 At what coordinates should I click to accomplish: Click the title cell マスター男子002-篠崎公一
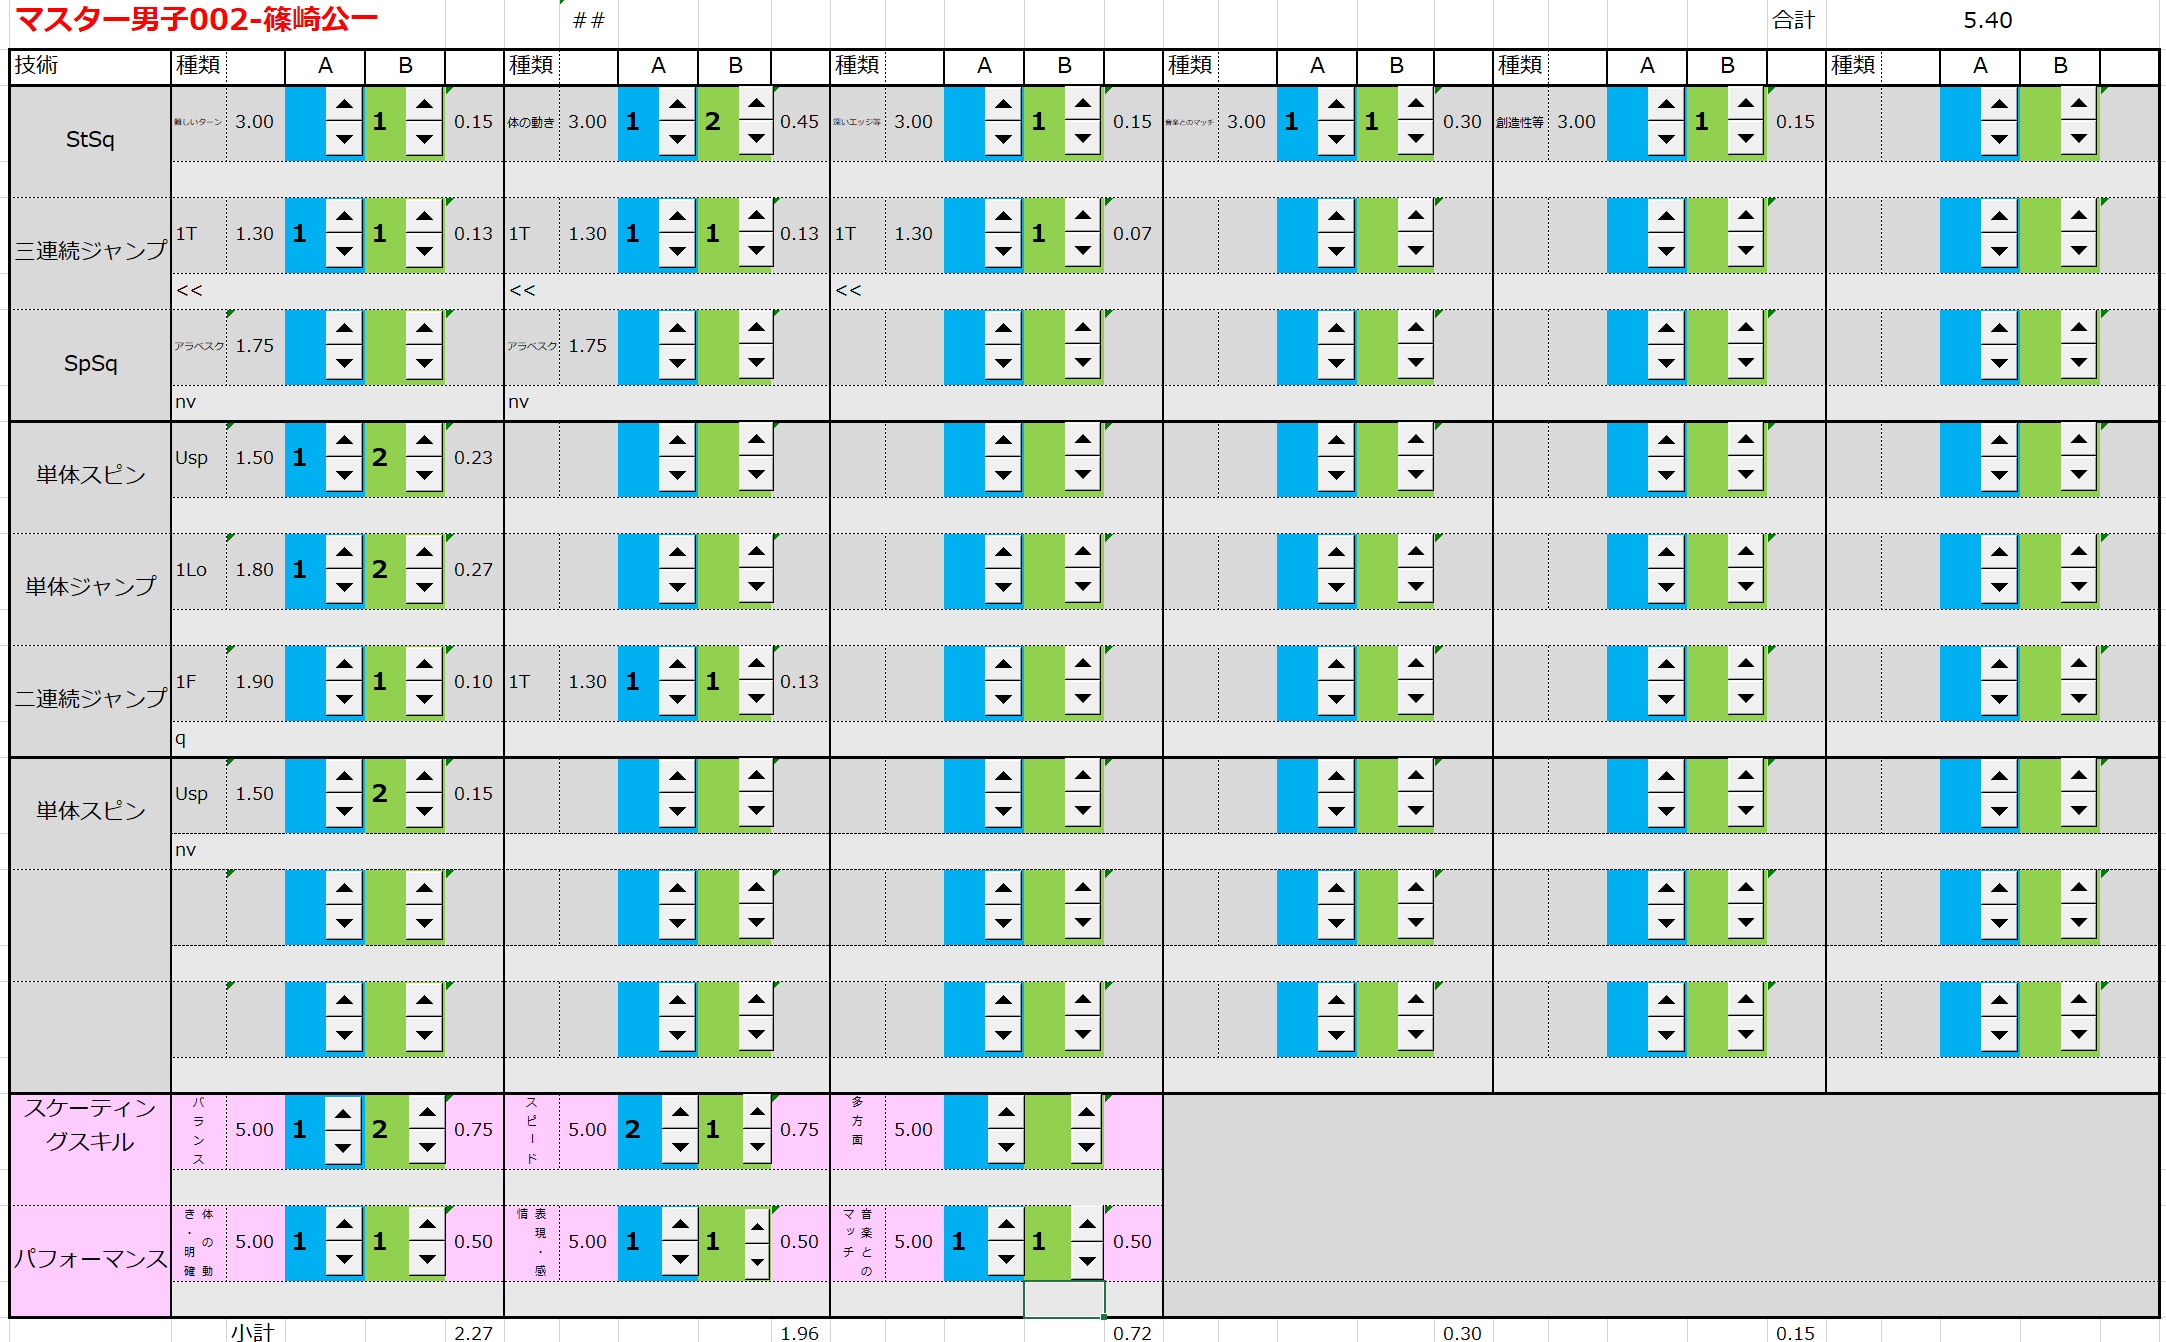(197, 20)
